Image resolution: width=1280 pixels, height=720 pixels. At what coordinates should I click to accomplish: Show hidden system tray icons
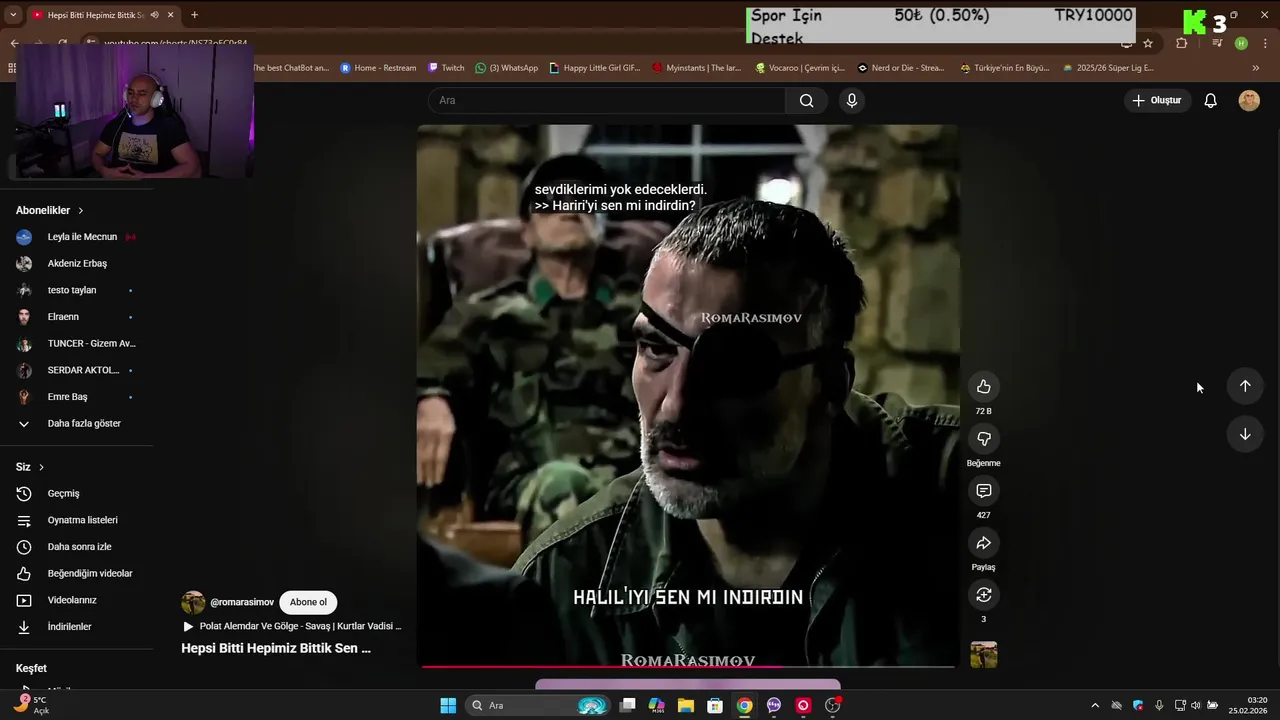pyautogui.click(x=1095, y=705)
